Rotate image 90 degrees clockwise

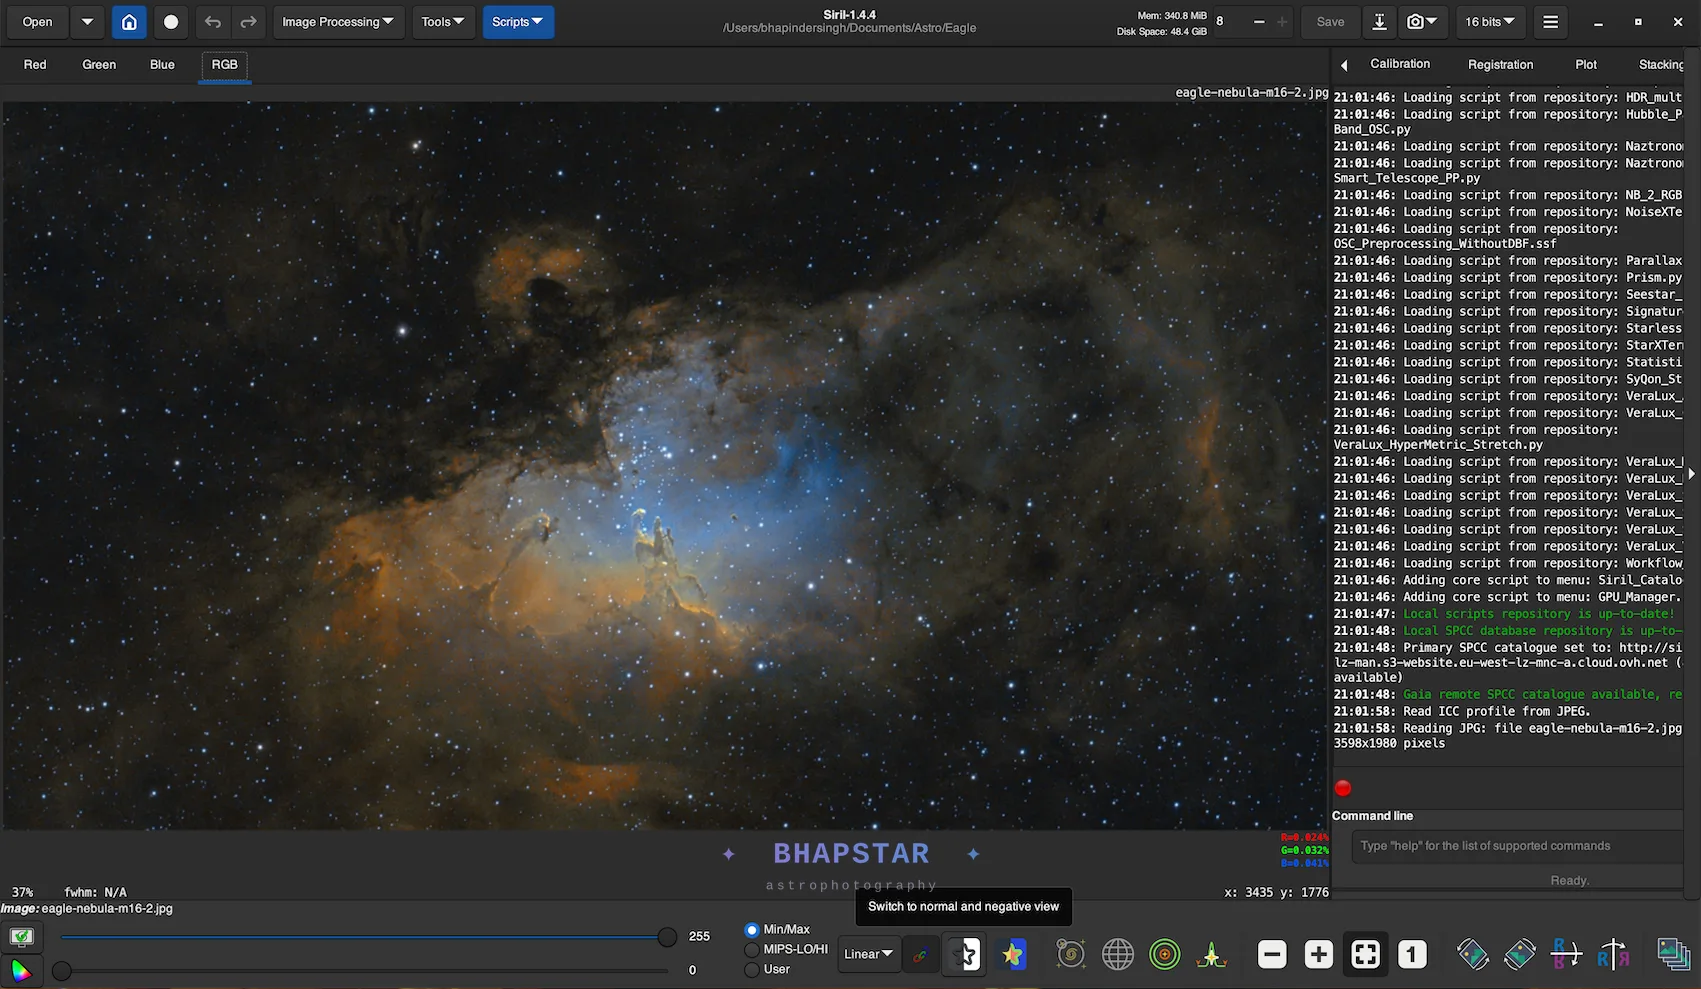click(1519, 955)
